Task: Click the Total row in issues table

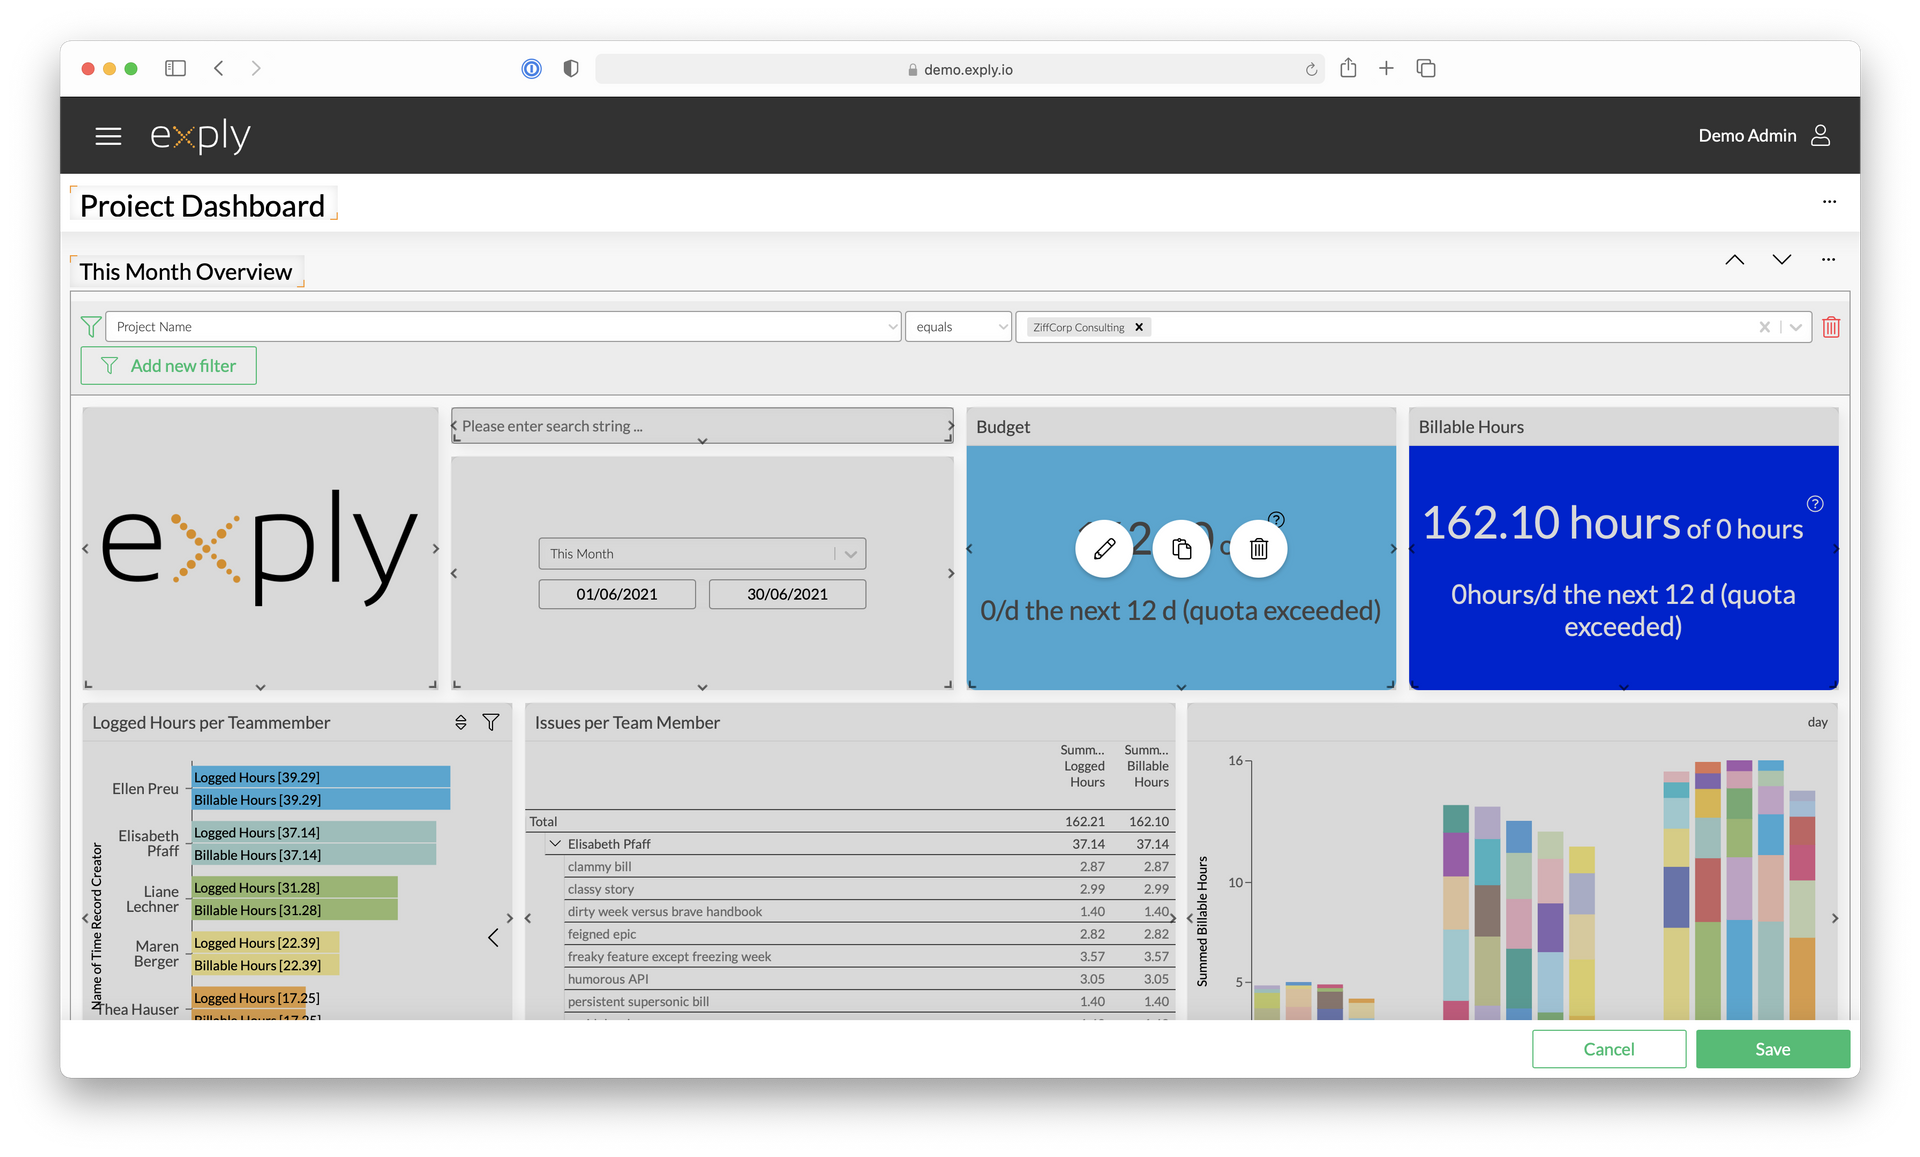Action: point(850,822)
